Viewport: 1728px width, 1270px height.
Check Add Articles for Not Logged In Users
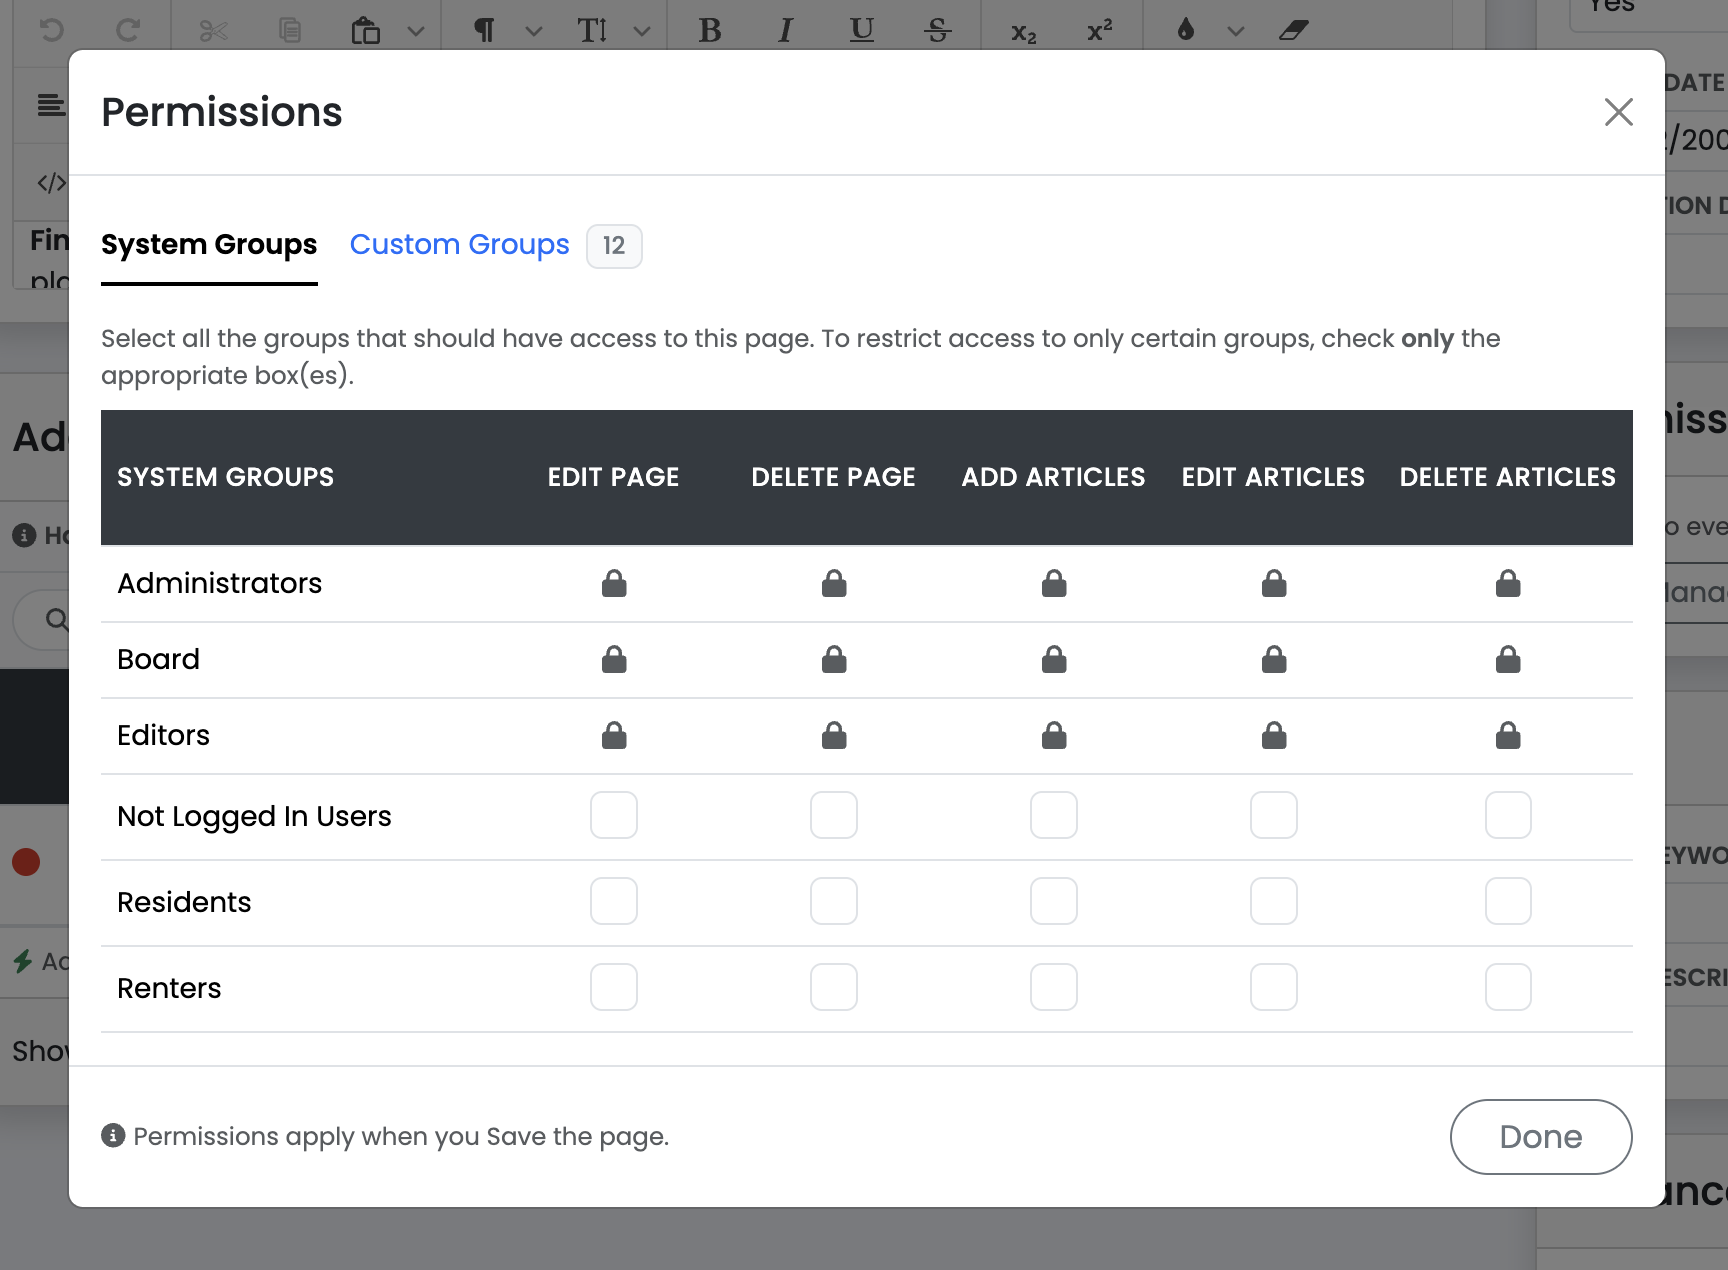(x=1054, y=815)
